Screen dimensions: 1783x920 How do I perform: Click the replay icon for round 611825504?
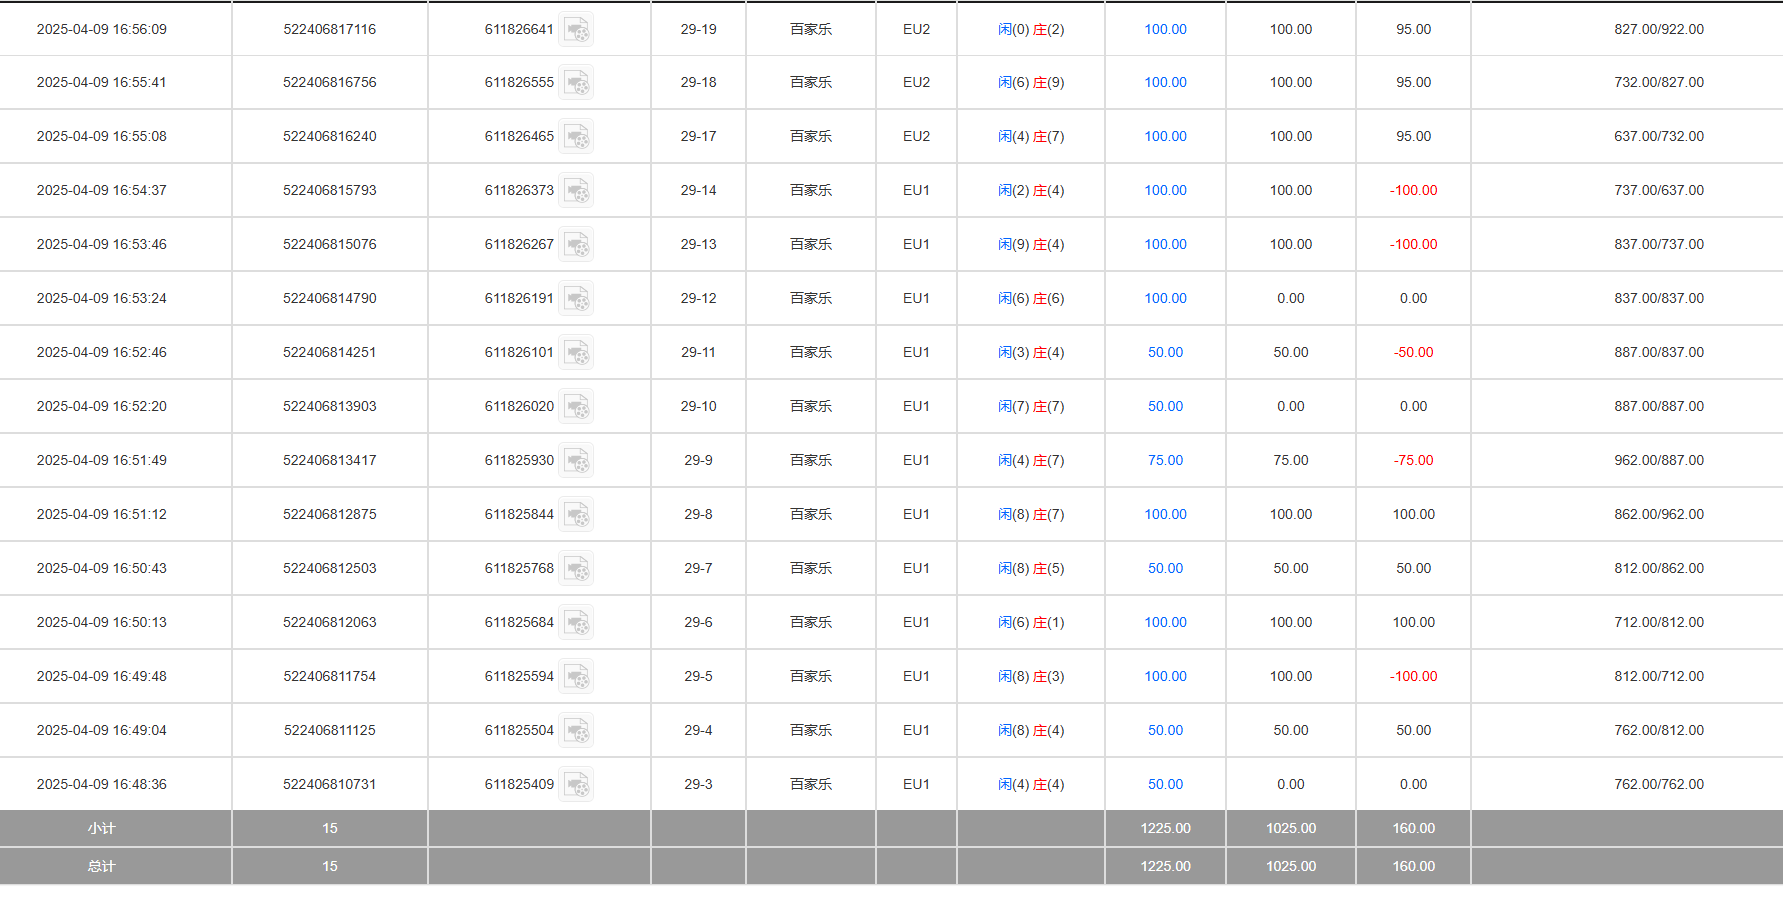[x=576, y=731]
